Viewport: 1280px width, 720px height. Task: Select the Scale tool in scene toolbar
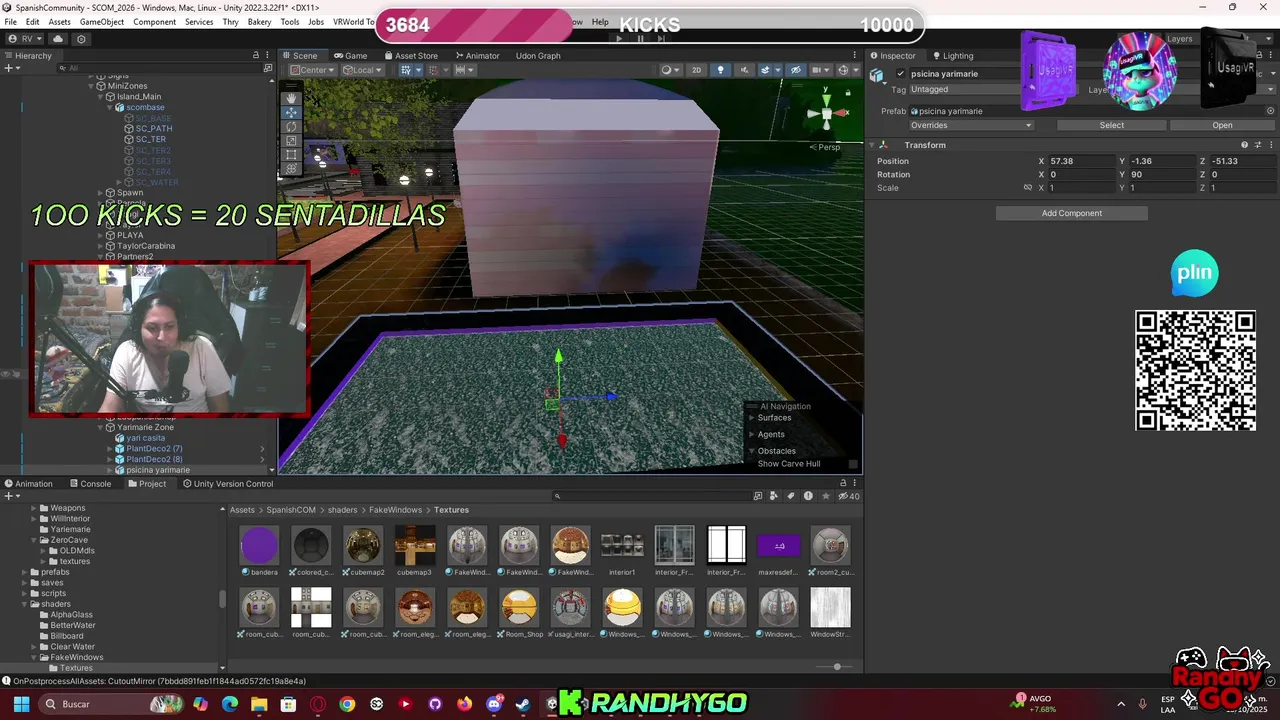[291, 140]
